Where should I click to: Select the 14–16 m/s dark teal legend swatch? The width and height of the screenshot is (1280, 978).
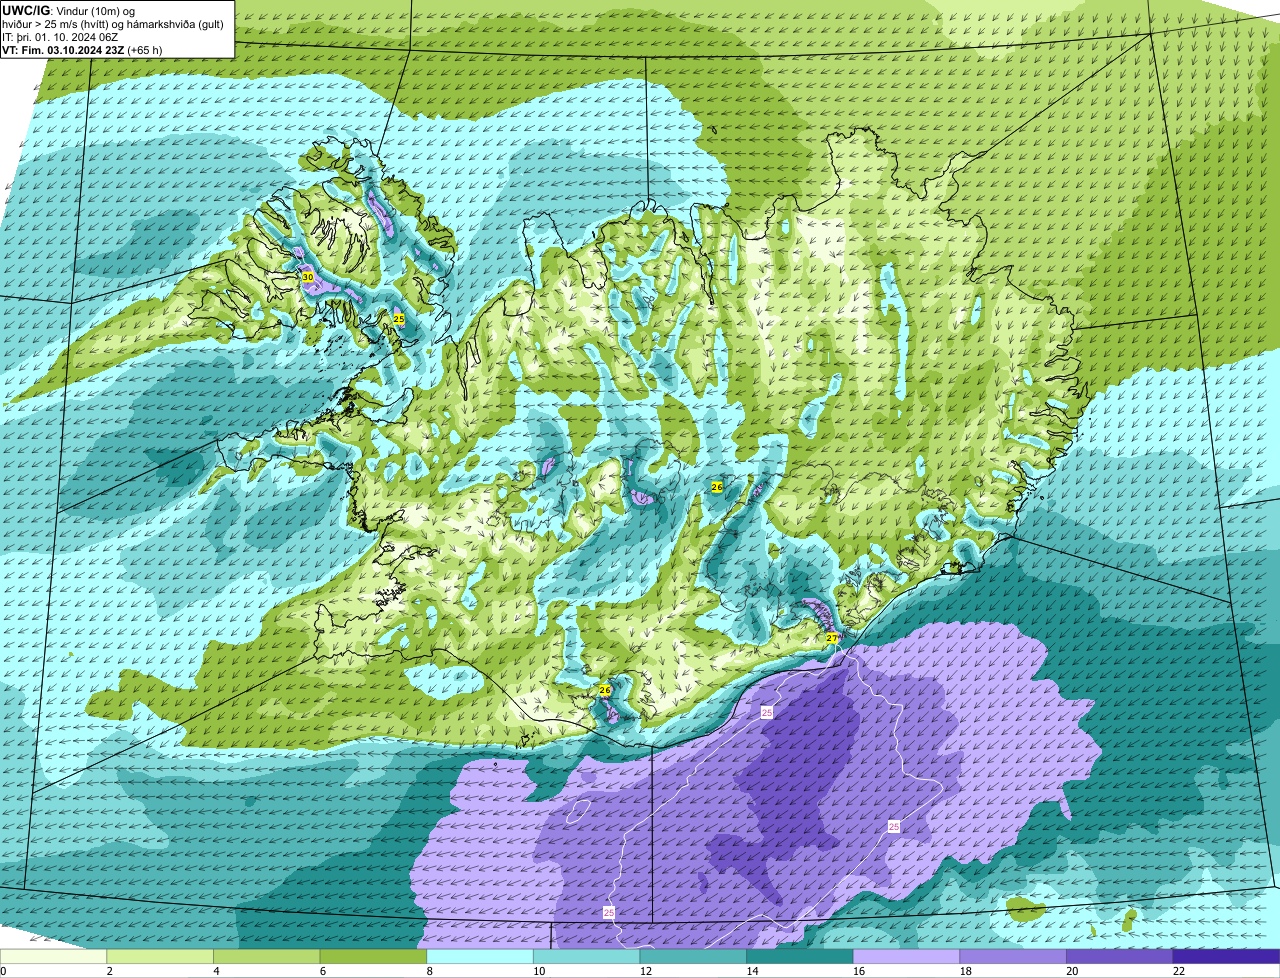[x=800, y=956]
